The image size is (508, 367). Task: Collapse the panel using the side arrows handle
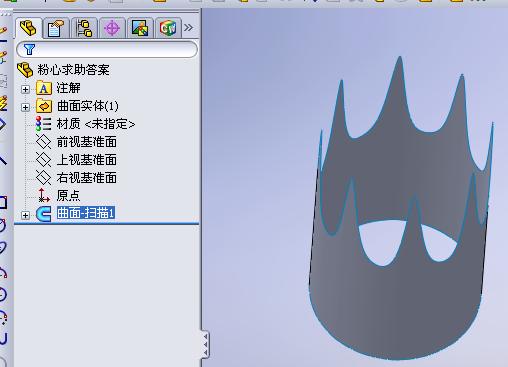coord(205,345)
